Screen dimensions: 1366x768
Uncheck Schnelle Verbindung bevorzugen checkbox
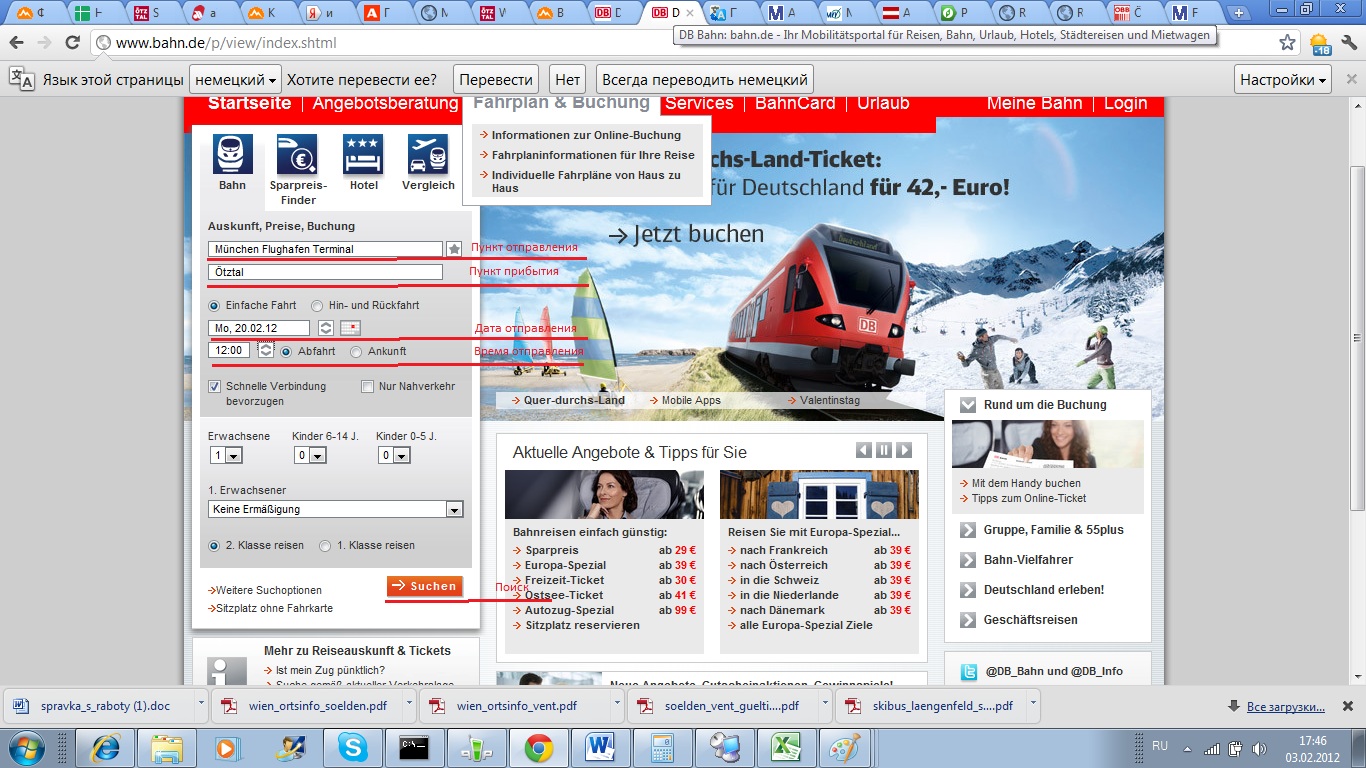tap(214, 387)
